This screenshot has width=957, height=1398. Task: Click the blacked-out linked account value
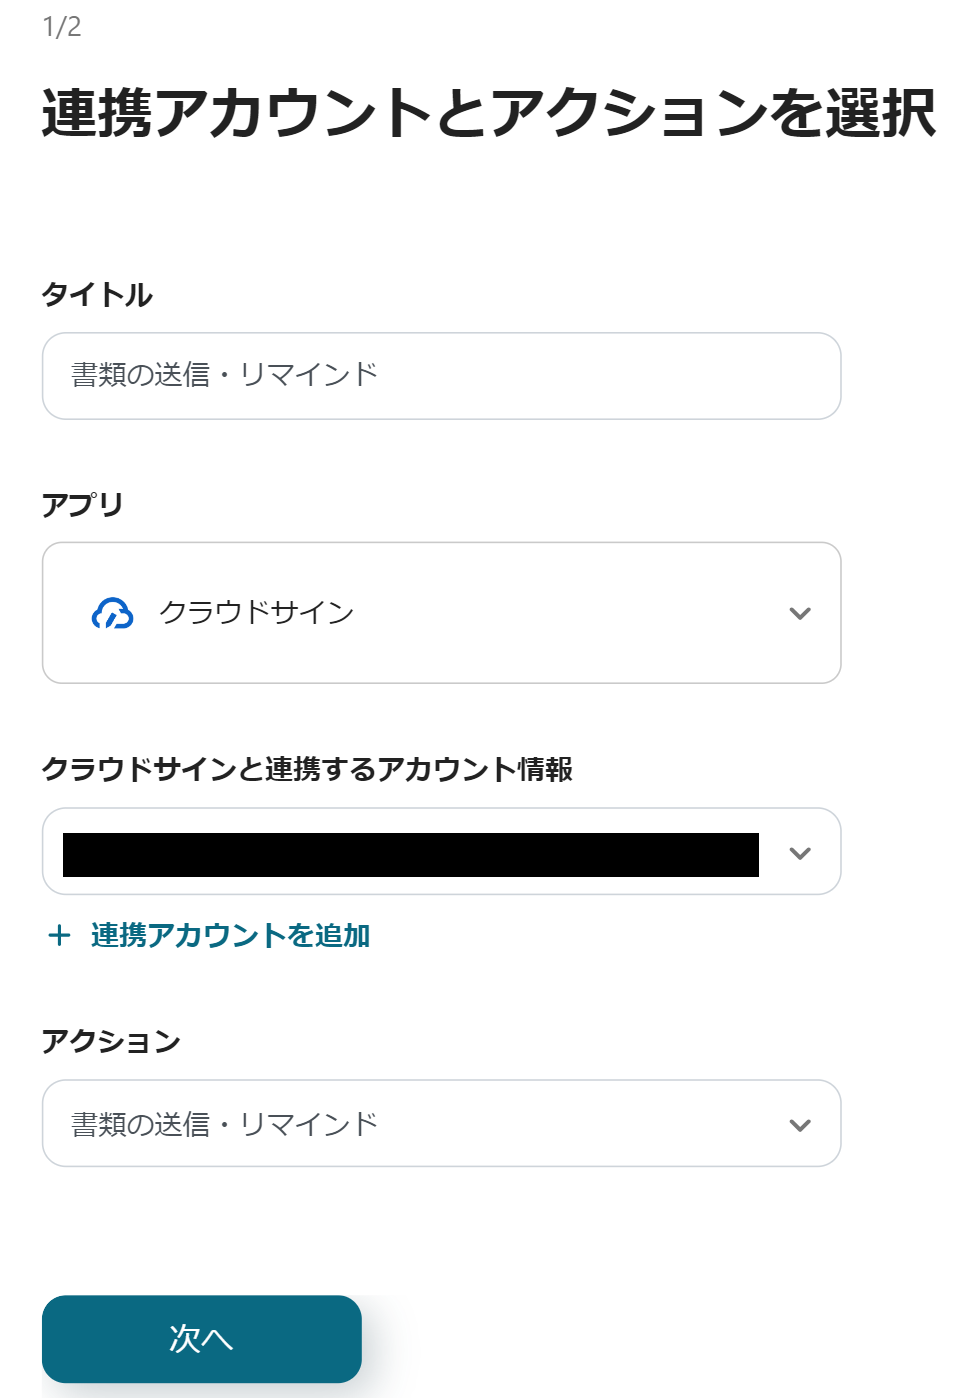(x=410, y=854)
